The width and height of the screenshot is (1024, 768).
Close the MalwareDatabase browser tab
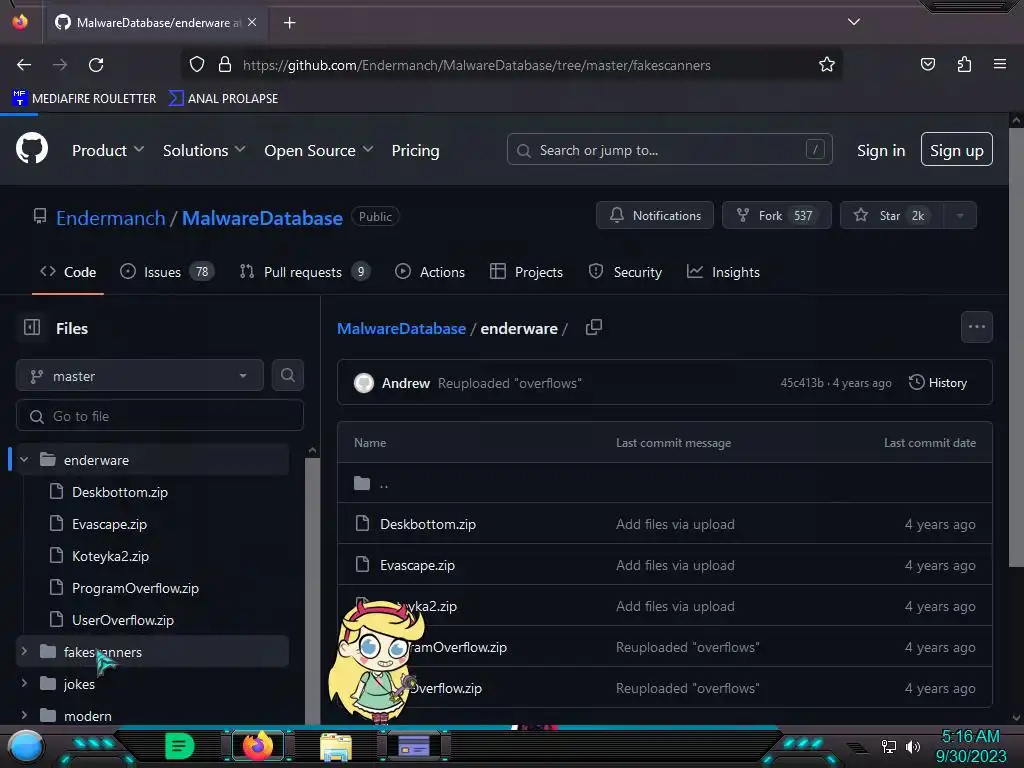tap(252, 22)
